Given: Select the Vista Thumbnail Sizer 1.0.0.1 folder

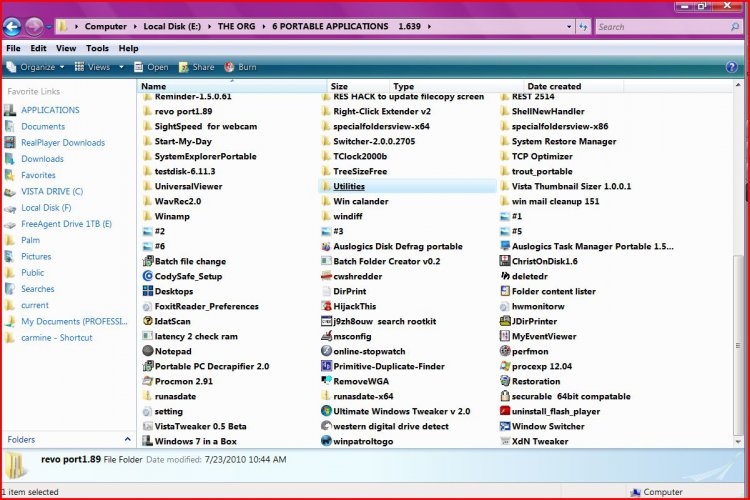Looking at the screenshot, I should click(x=565, y=186).
